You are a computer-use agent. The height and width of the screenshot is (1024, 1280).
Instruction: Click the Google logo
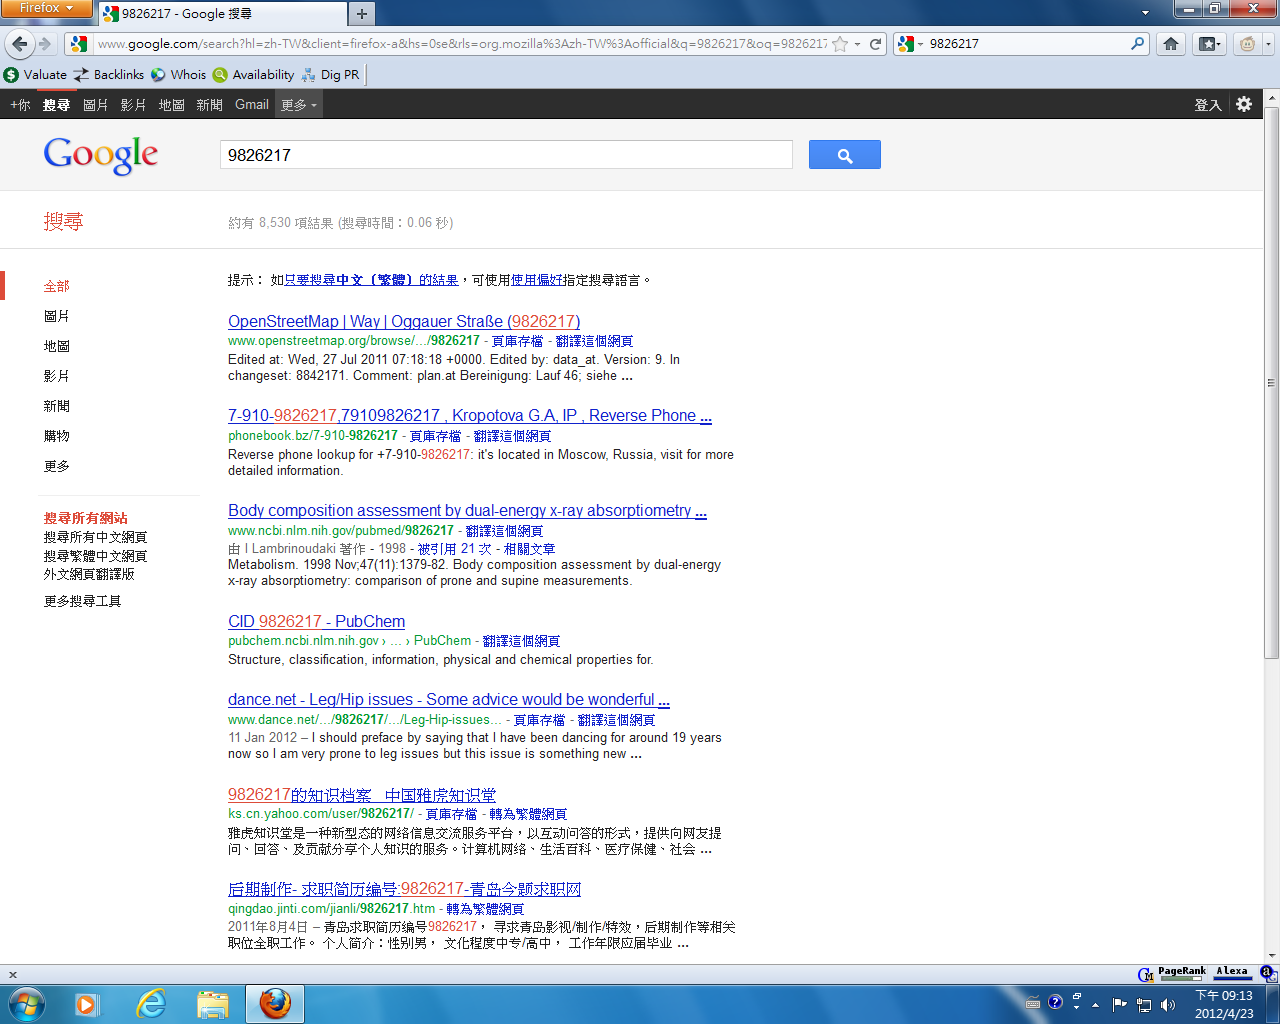click(101, 155)
